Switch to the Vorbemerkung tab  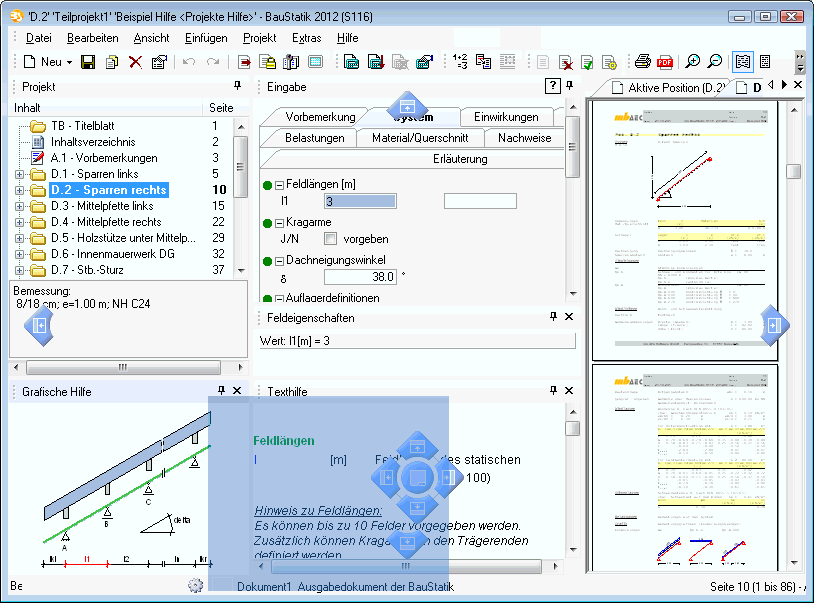(x=320, y=117)
